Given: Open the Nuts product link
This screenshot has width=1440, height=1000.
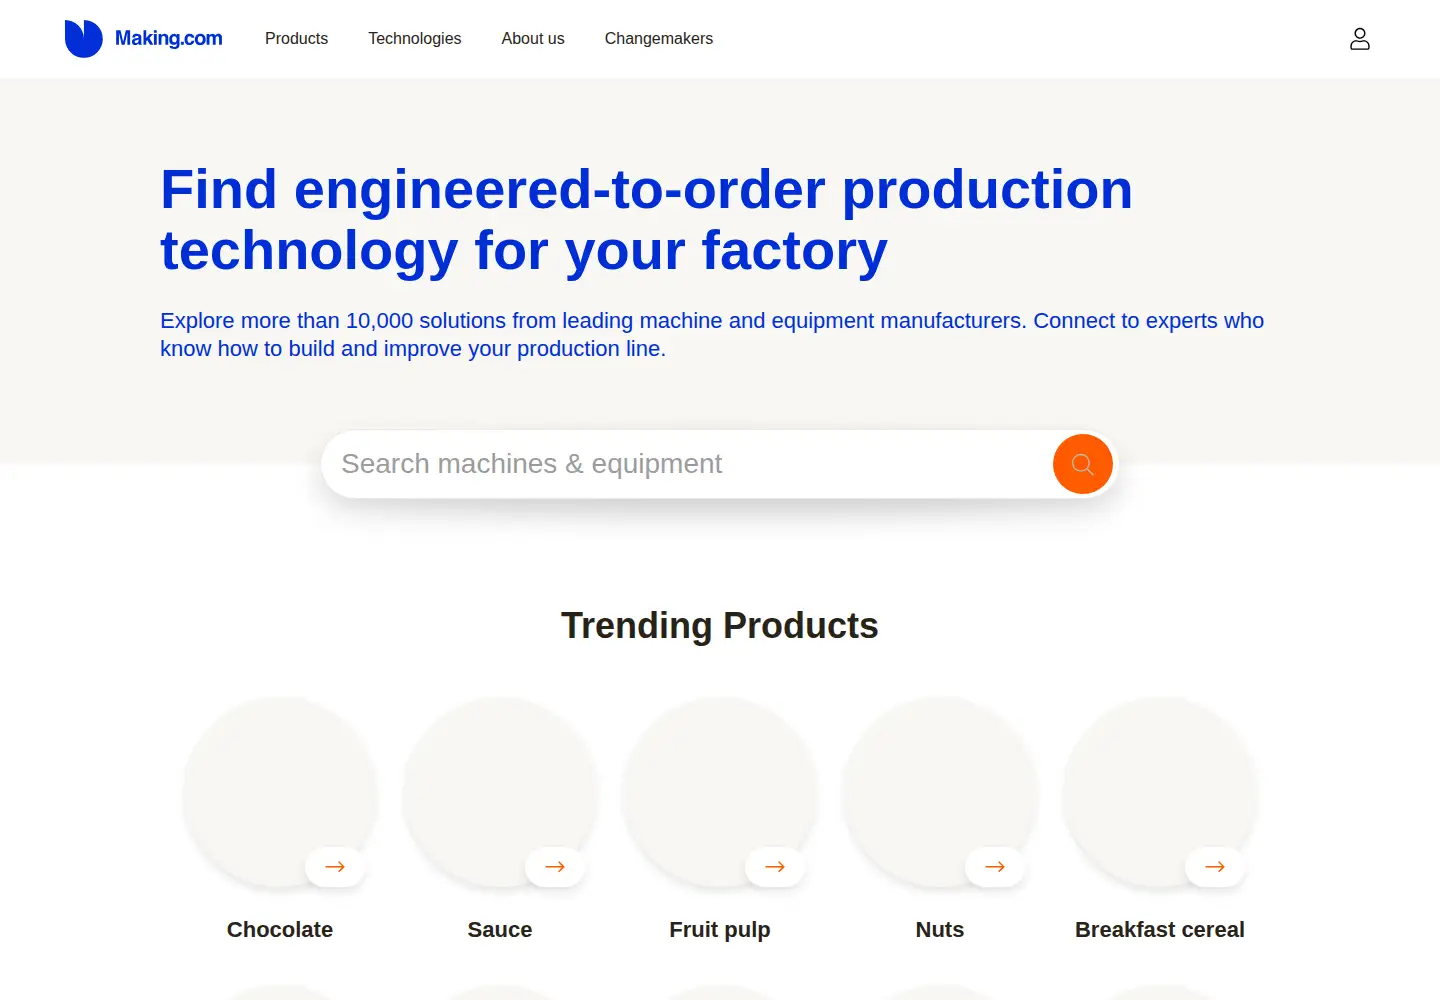Looking at the screenshot, I should [x=940, y=930].
